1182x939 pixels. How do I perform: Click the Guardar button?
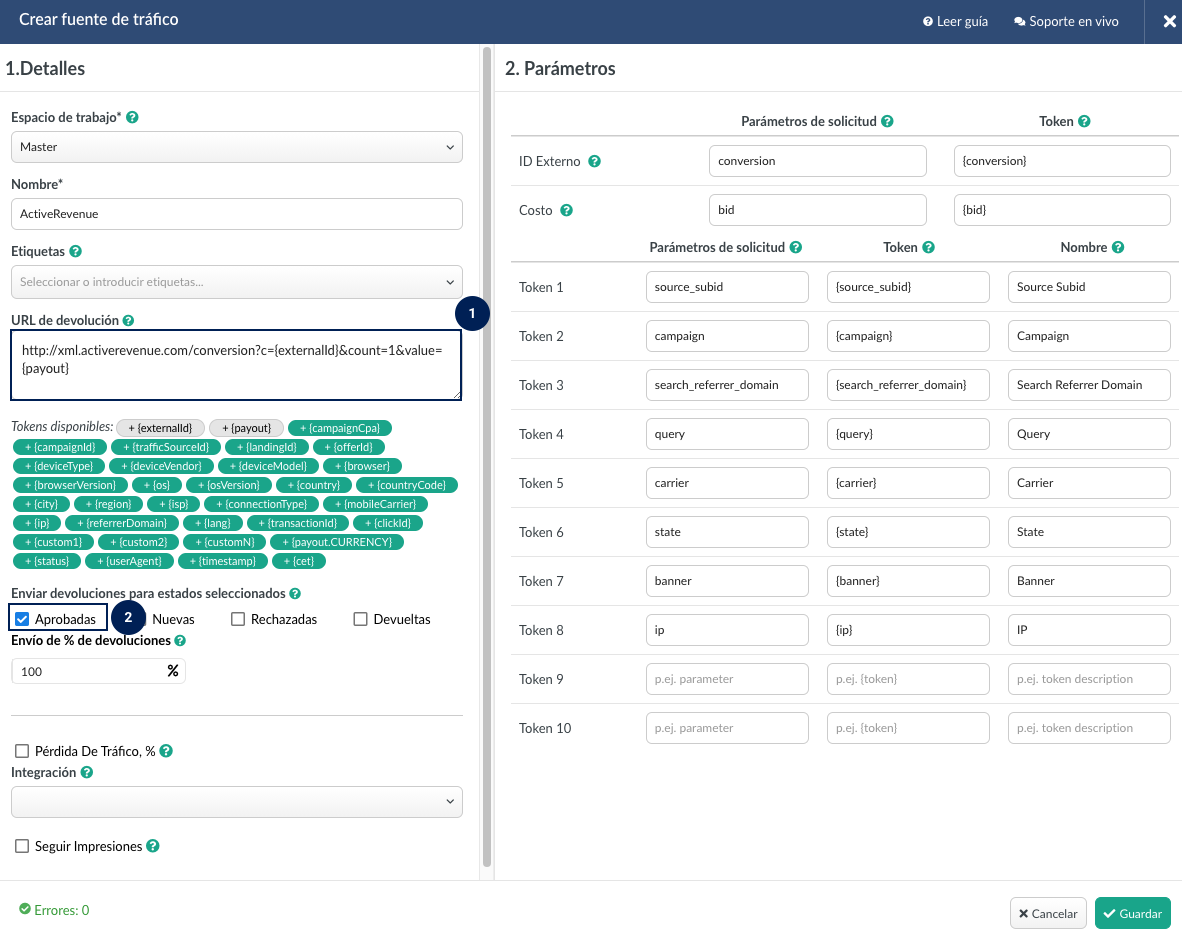[x=1132, y=913]
